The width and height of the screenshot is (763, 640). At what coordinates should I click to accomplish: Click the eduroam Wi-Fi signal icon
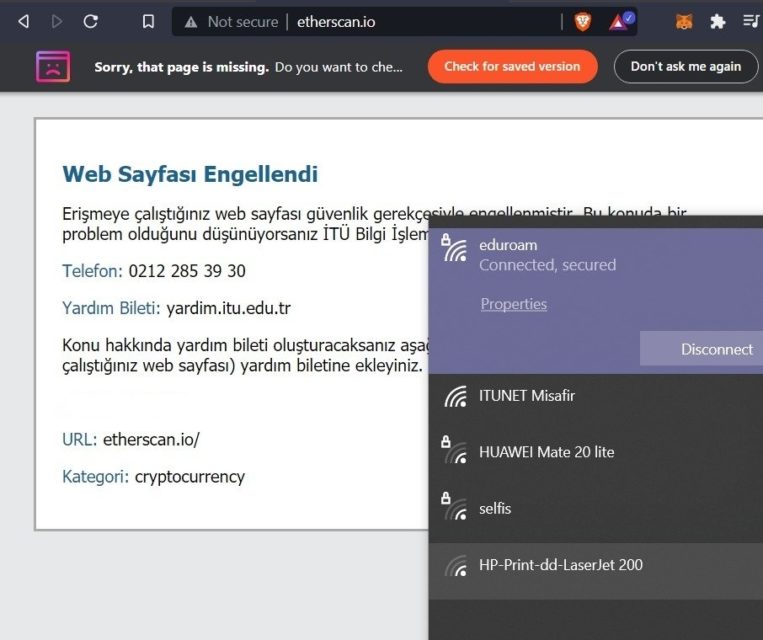(x=454, y=248)
